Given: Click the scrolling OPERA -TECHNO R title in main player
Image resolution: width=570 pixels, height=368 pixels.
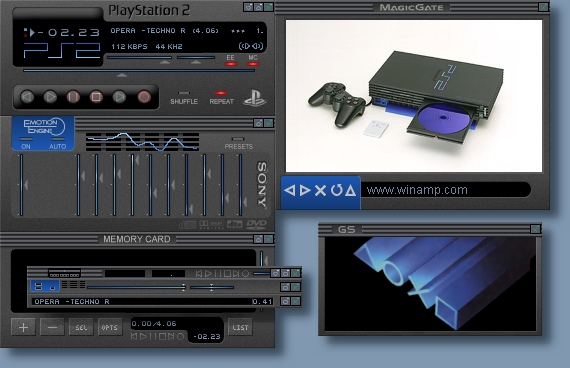Looking at the screenshot, I should pos(148,31).
